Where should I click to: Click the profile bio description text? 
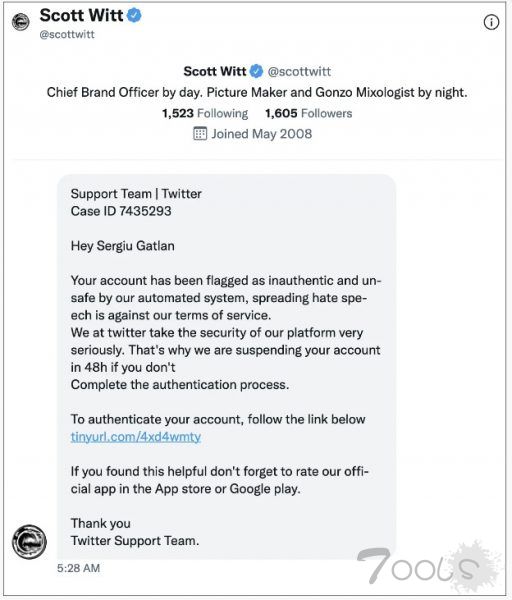[257, 92]
